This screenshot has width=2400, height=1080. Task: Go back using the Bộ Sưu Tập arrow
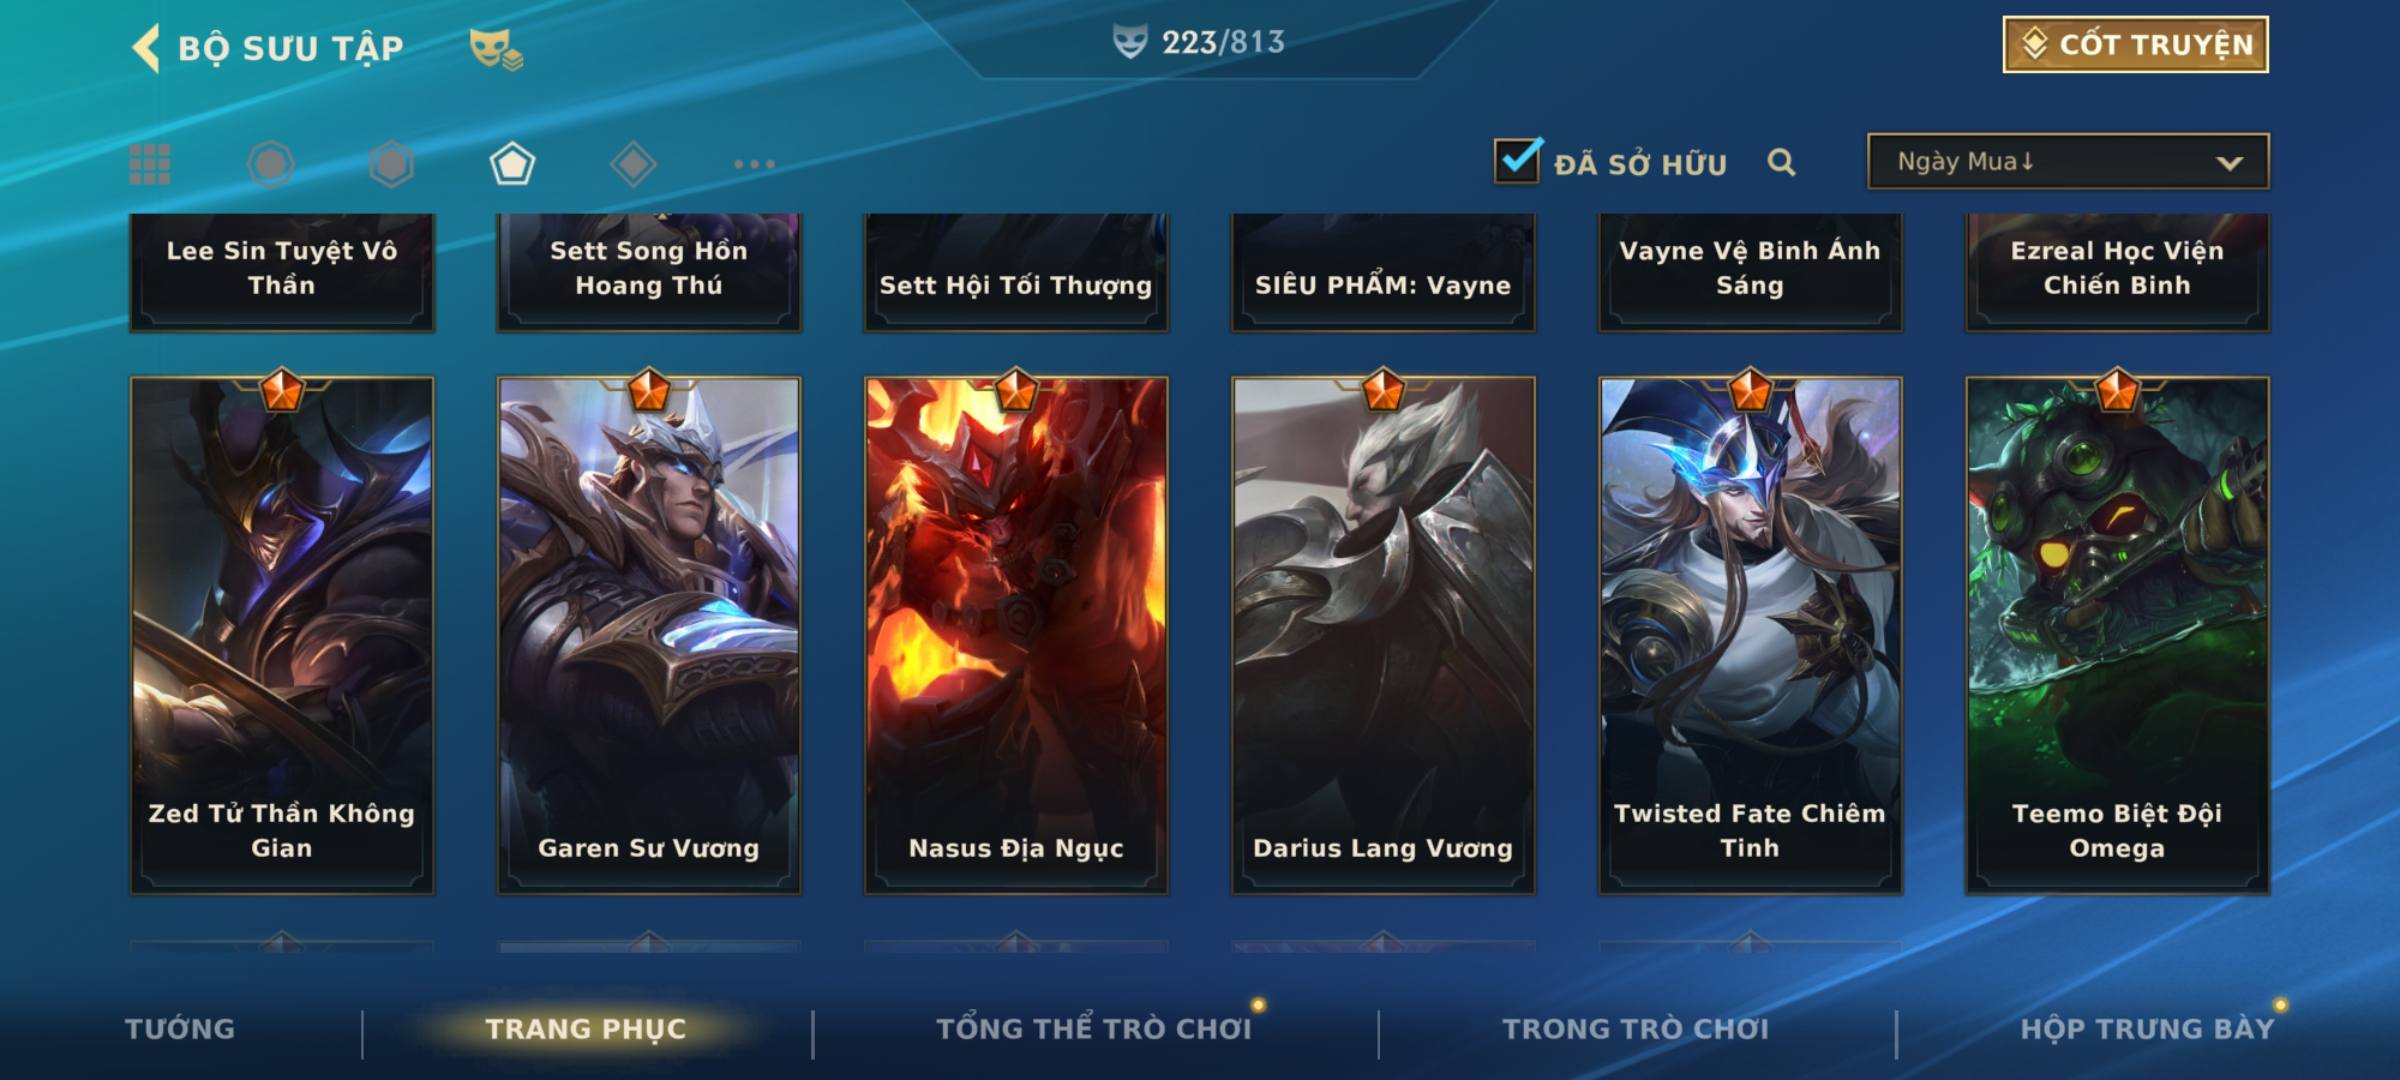click(146, 48)
